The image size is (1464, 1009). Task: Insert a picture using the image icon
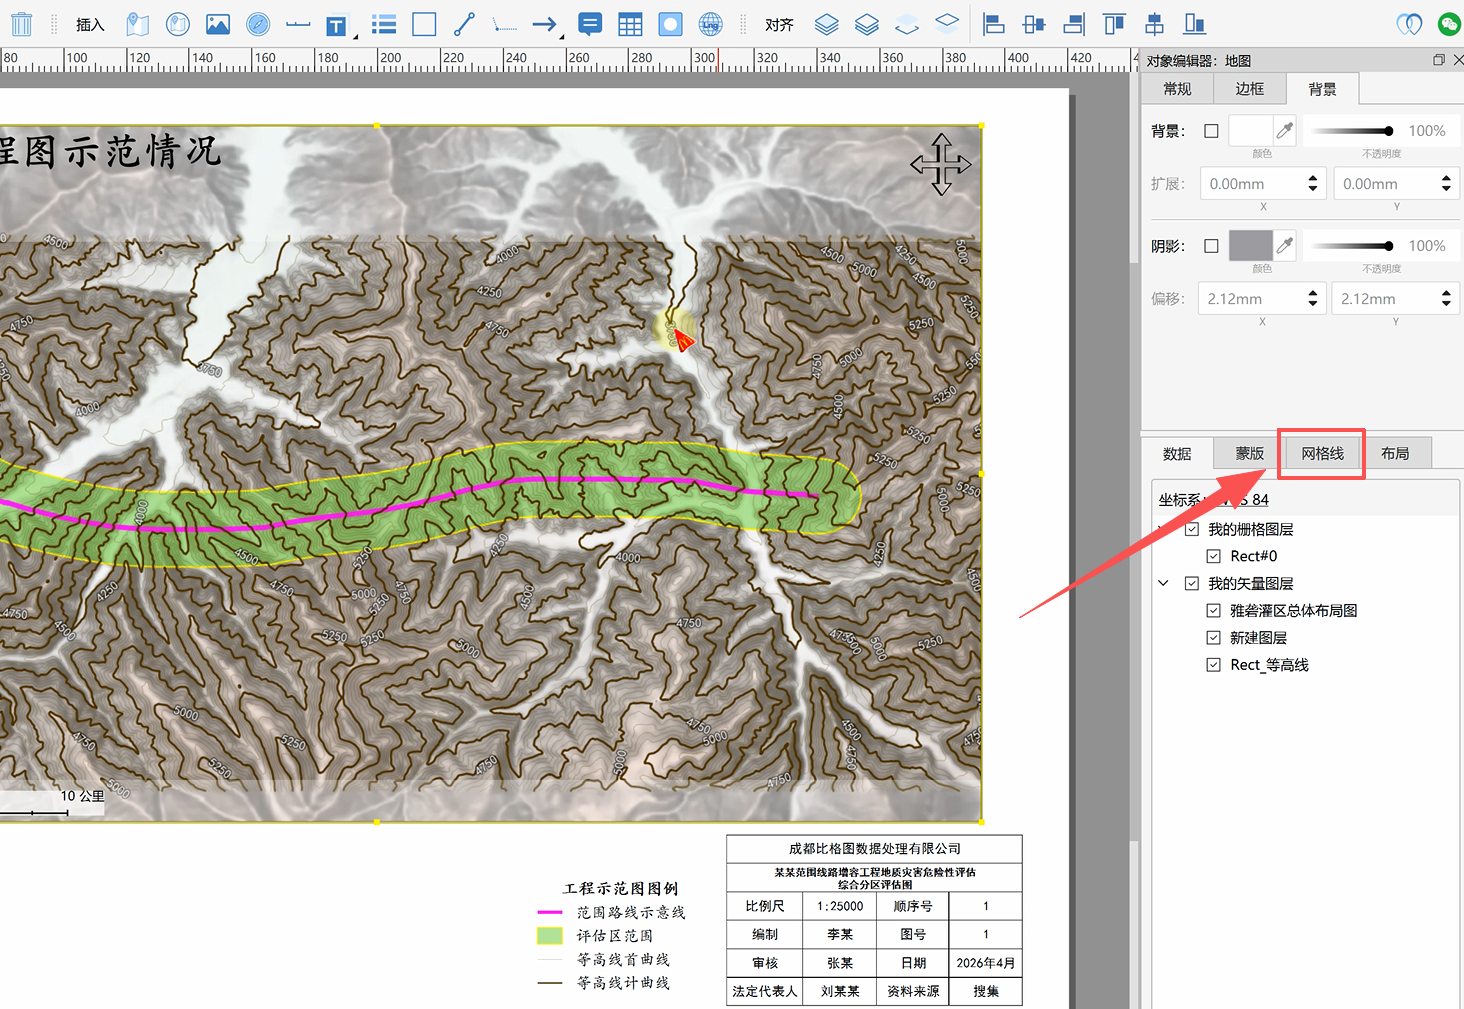pos(218,24)
